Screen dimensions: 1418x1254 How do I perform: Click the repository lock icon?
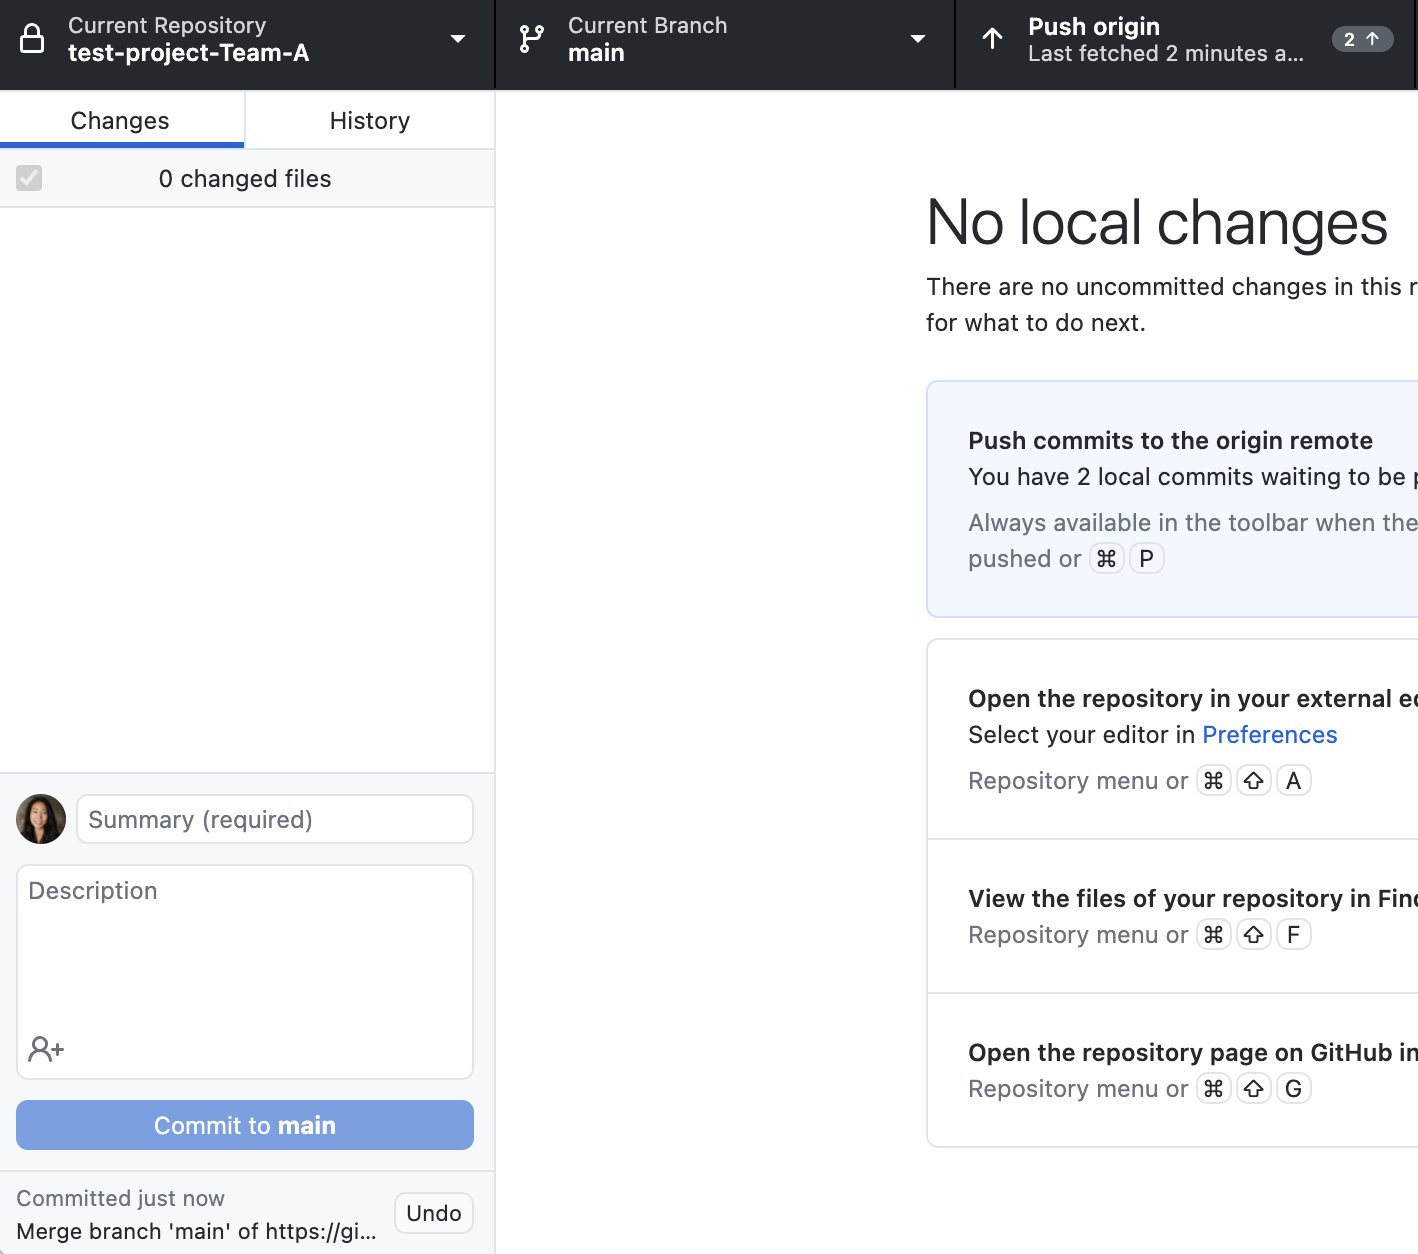[x=32, y=39]
